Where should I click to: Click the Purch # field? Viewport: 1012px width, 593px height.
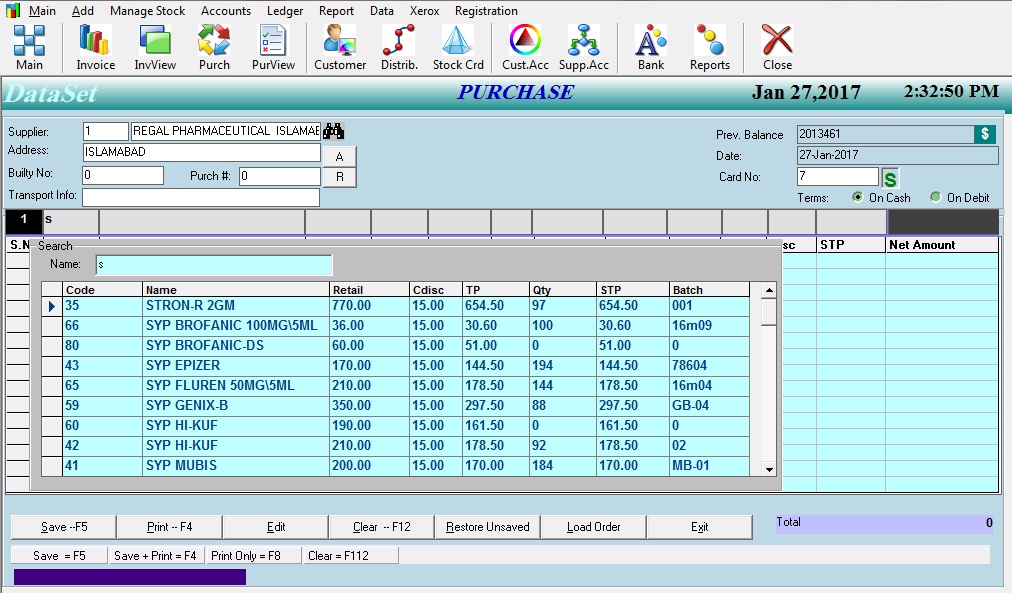[280, 176]
